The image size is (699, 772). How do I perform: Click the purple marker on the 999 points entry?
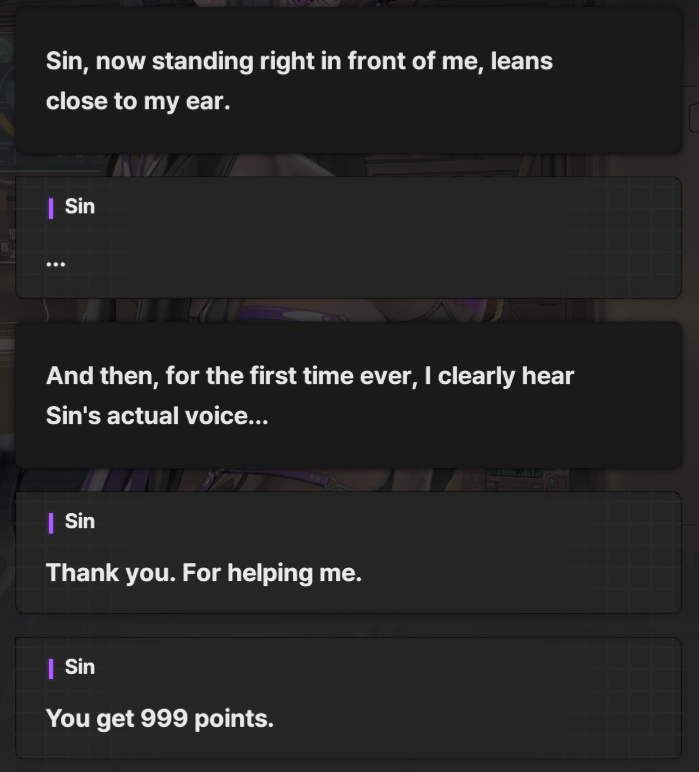(51, 669)
